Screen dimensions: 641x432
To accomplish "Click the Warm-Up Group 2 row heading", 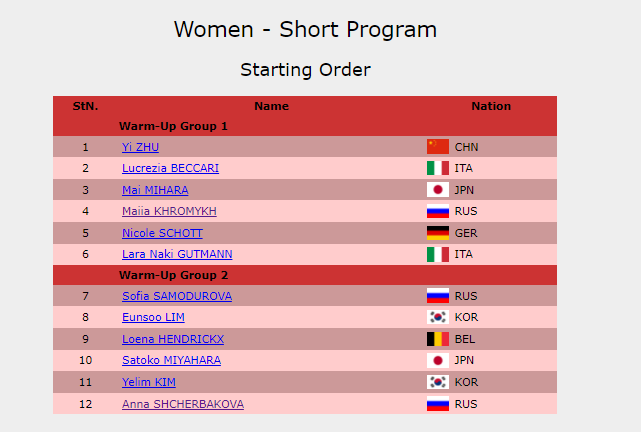I will coord(173,275).
